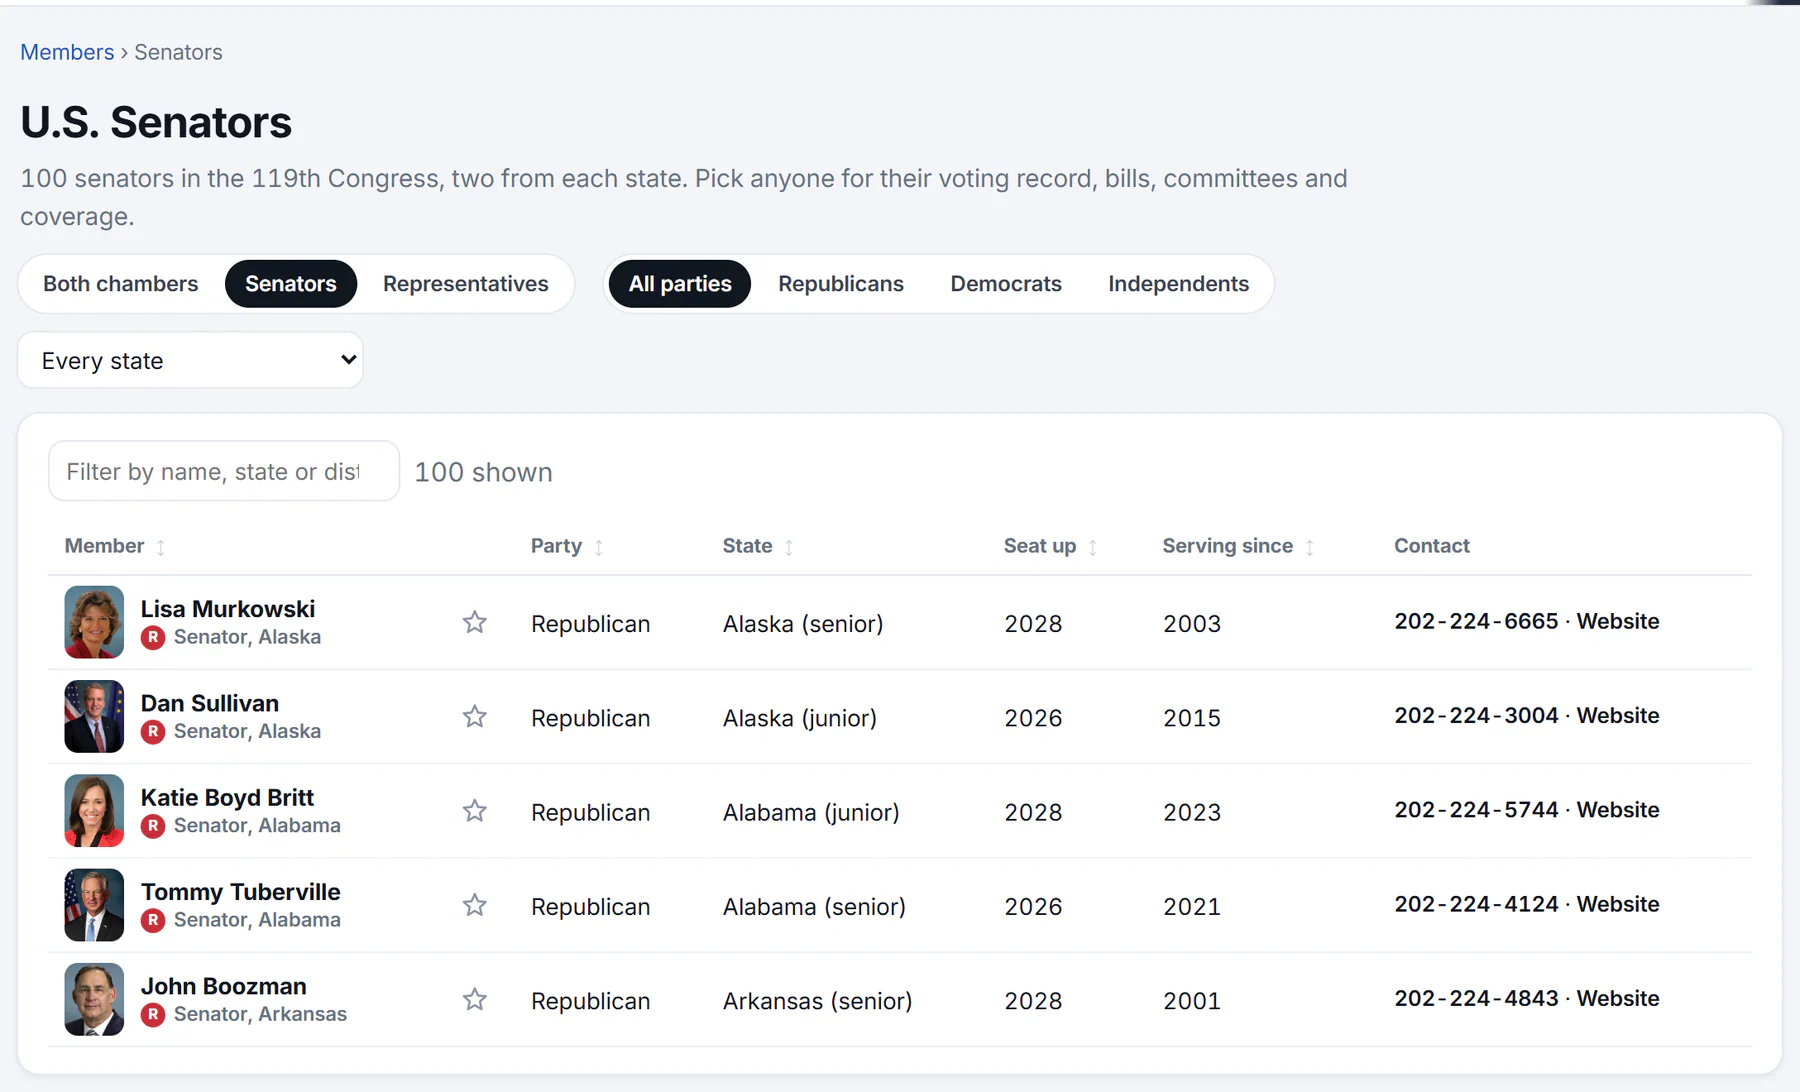1800x1092 pixels.
Task: Click the Contact column header
Action: [x=1432, y=546]
